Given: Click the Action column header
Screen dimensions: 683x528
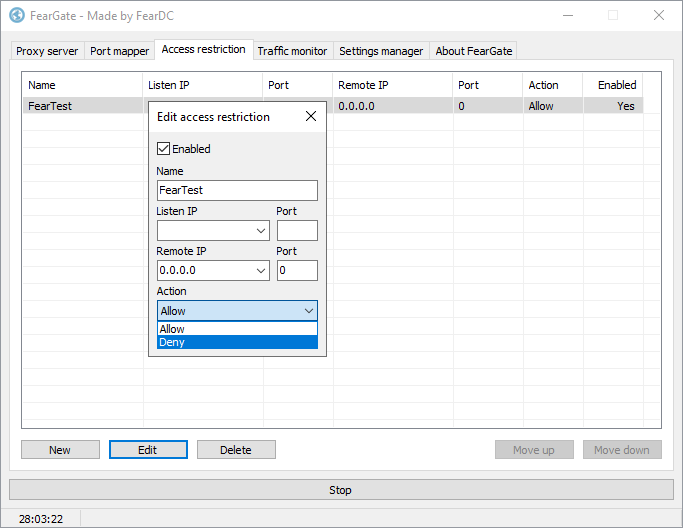Looking at the screenshot, I should point(552,85).
